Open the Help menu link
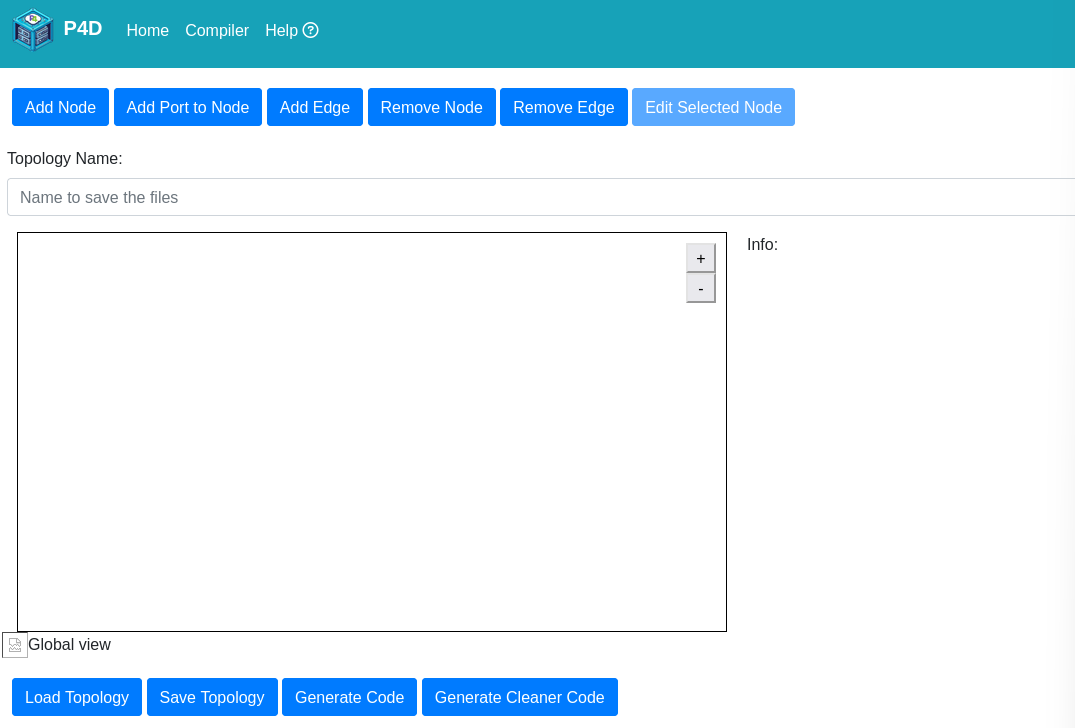Screen dimensions: 1075x728 (281, 30)
